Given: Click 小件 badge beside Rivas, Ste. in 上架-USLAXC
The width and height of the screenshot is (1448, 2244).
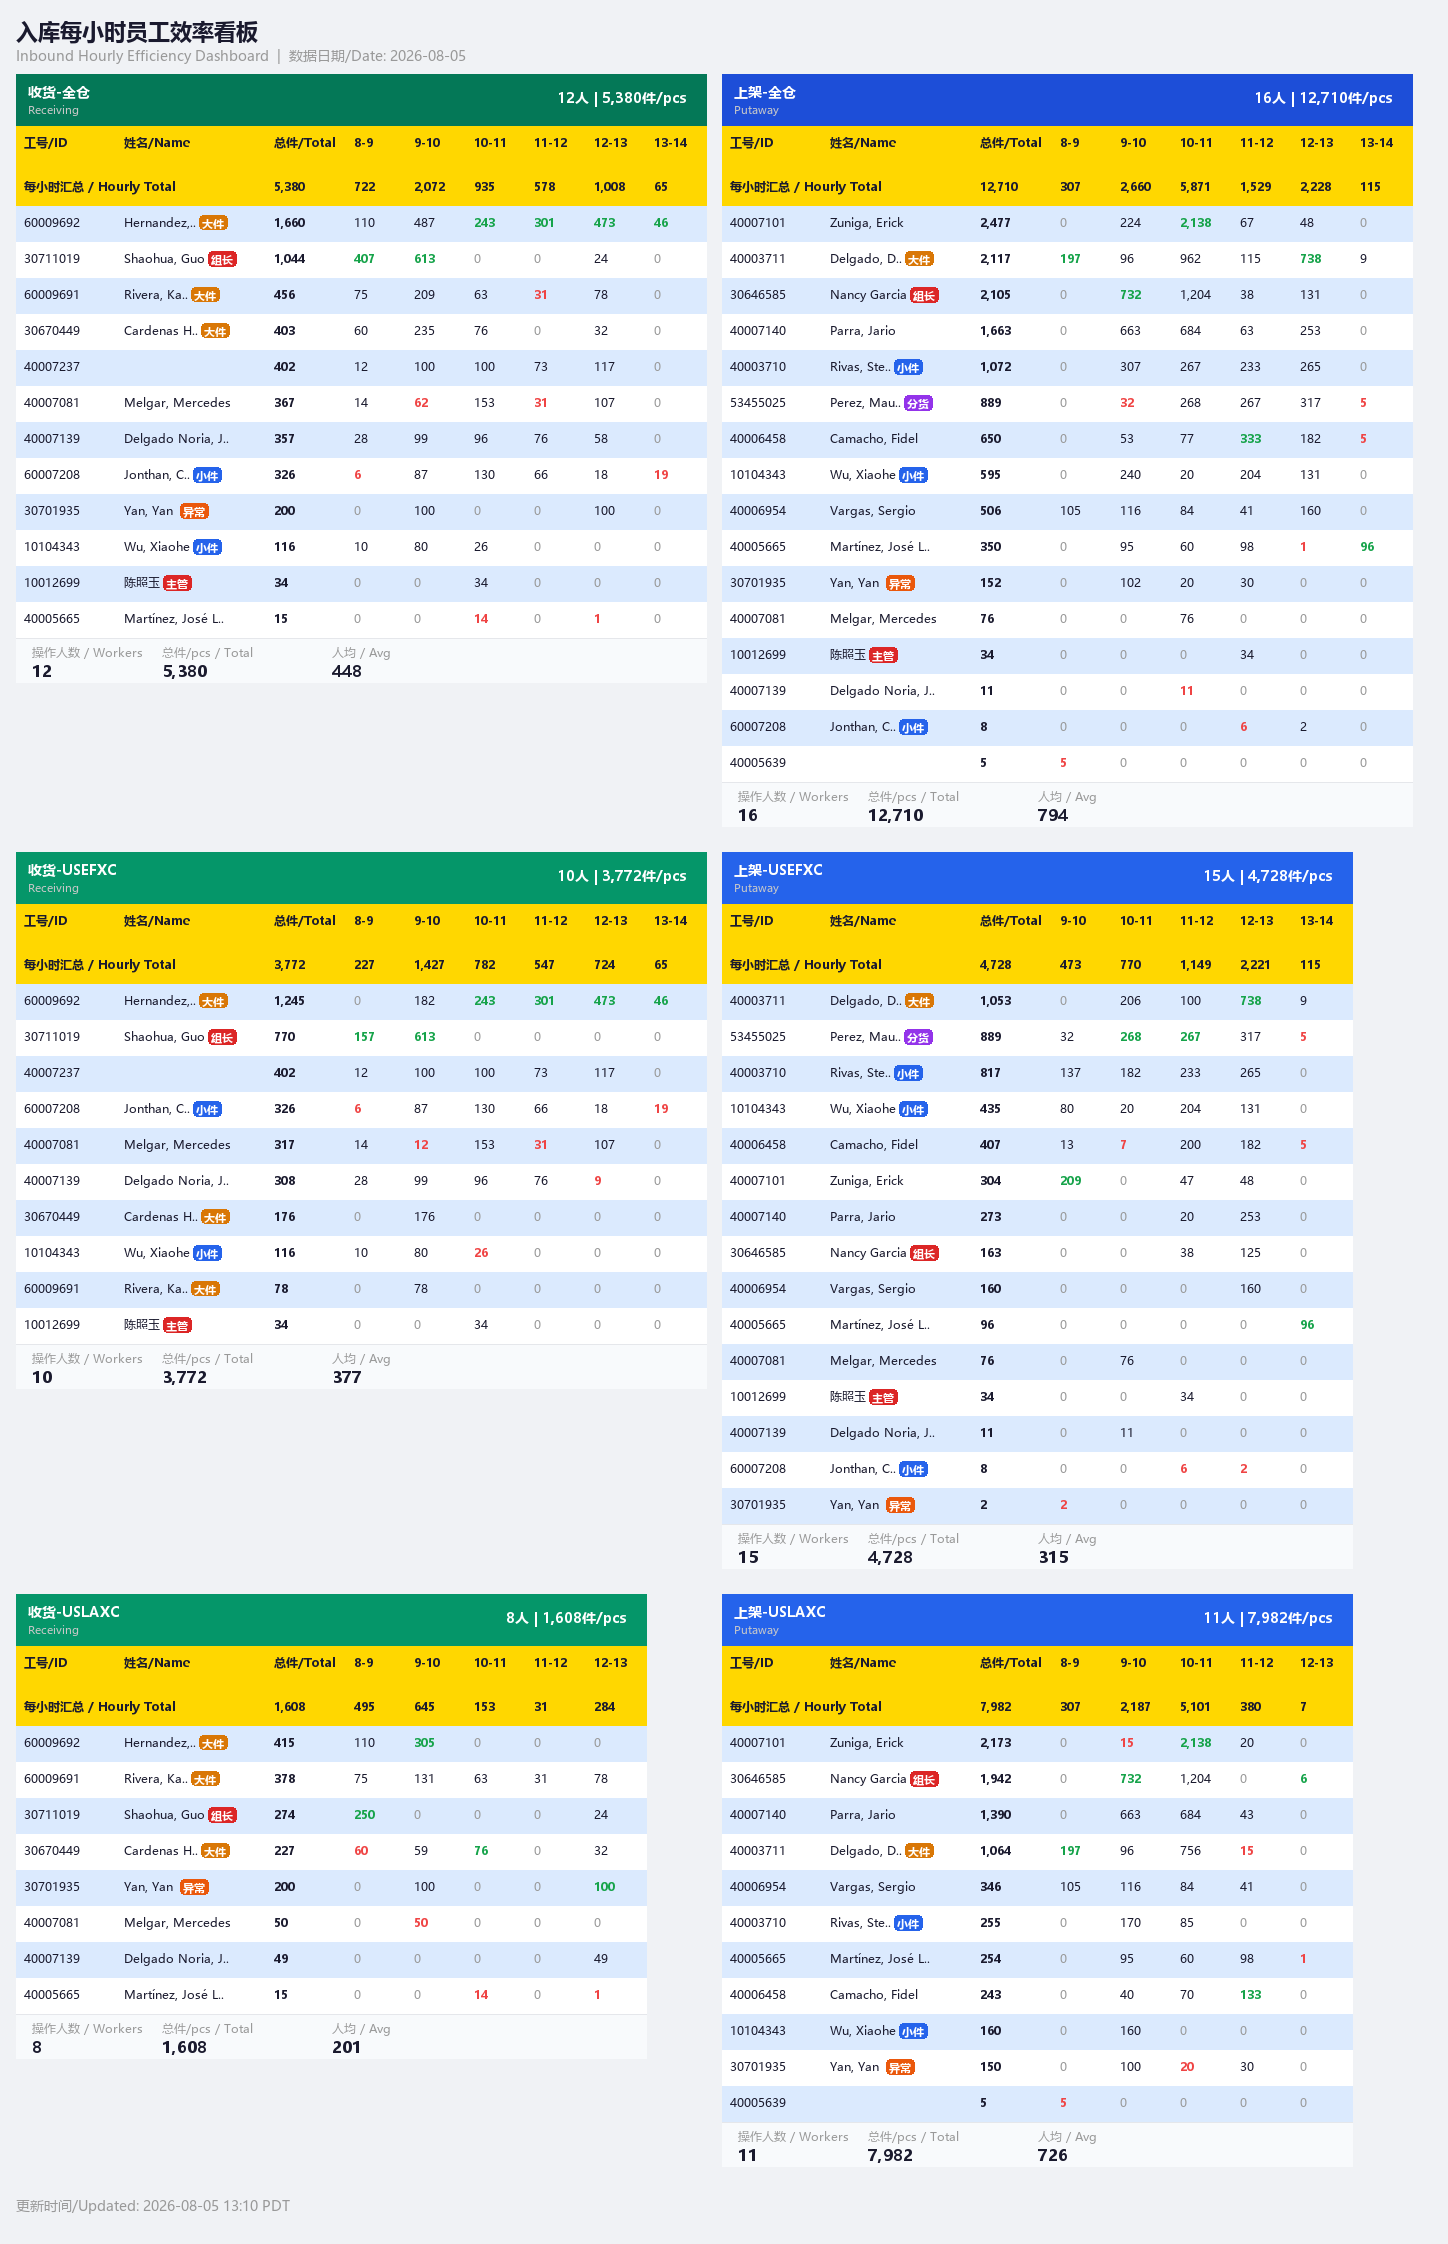Looking at the screenshot, I should (908, 1923).
